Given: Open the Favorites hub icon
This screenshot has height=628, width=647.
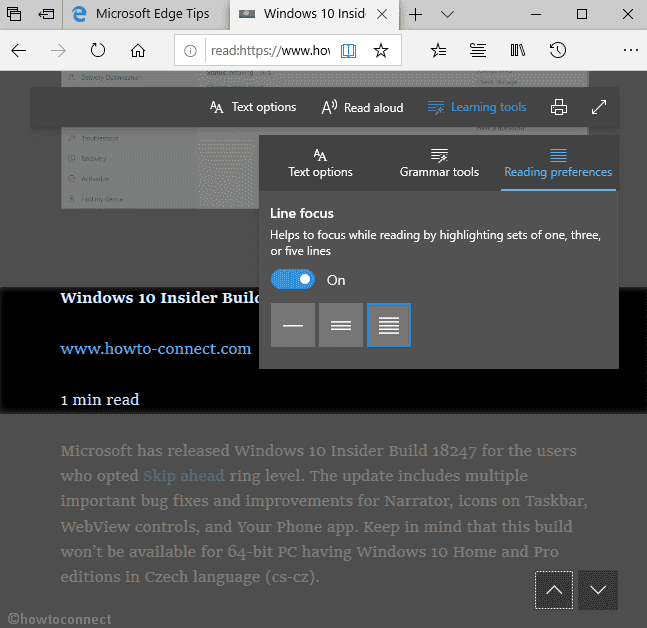Looking at the screenshot, I should [438, 50].
